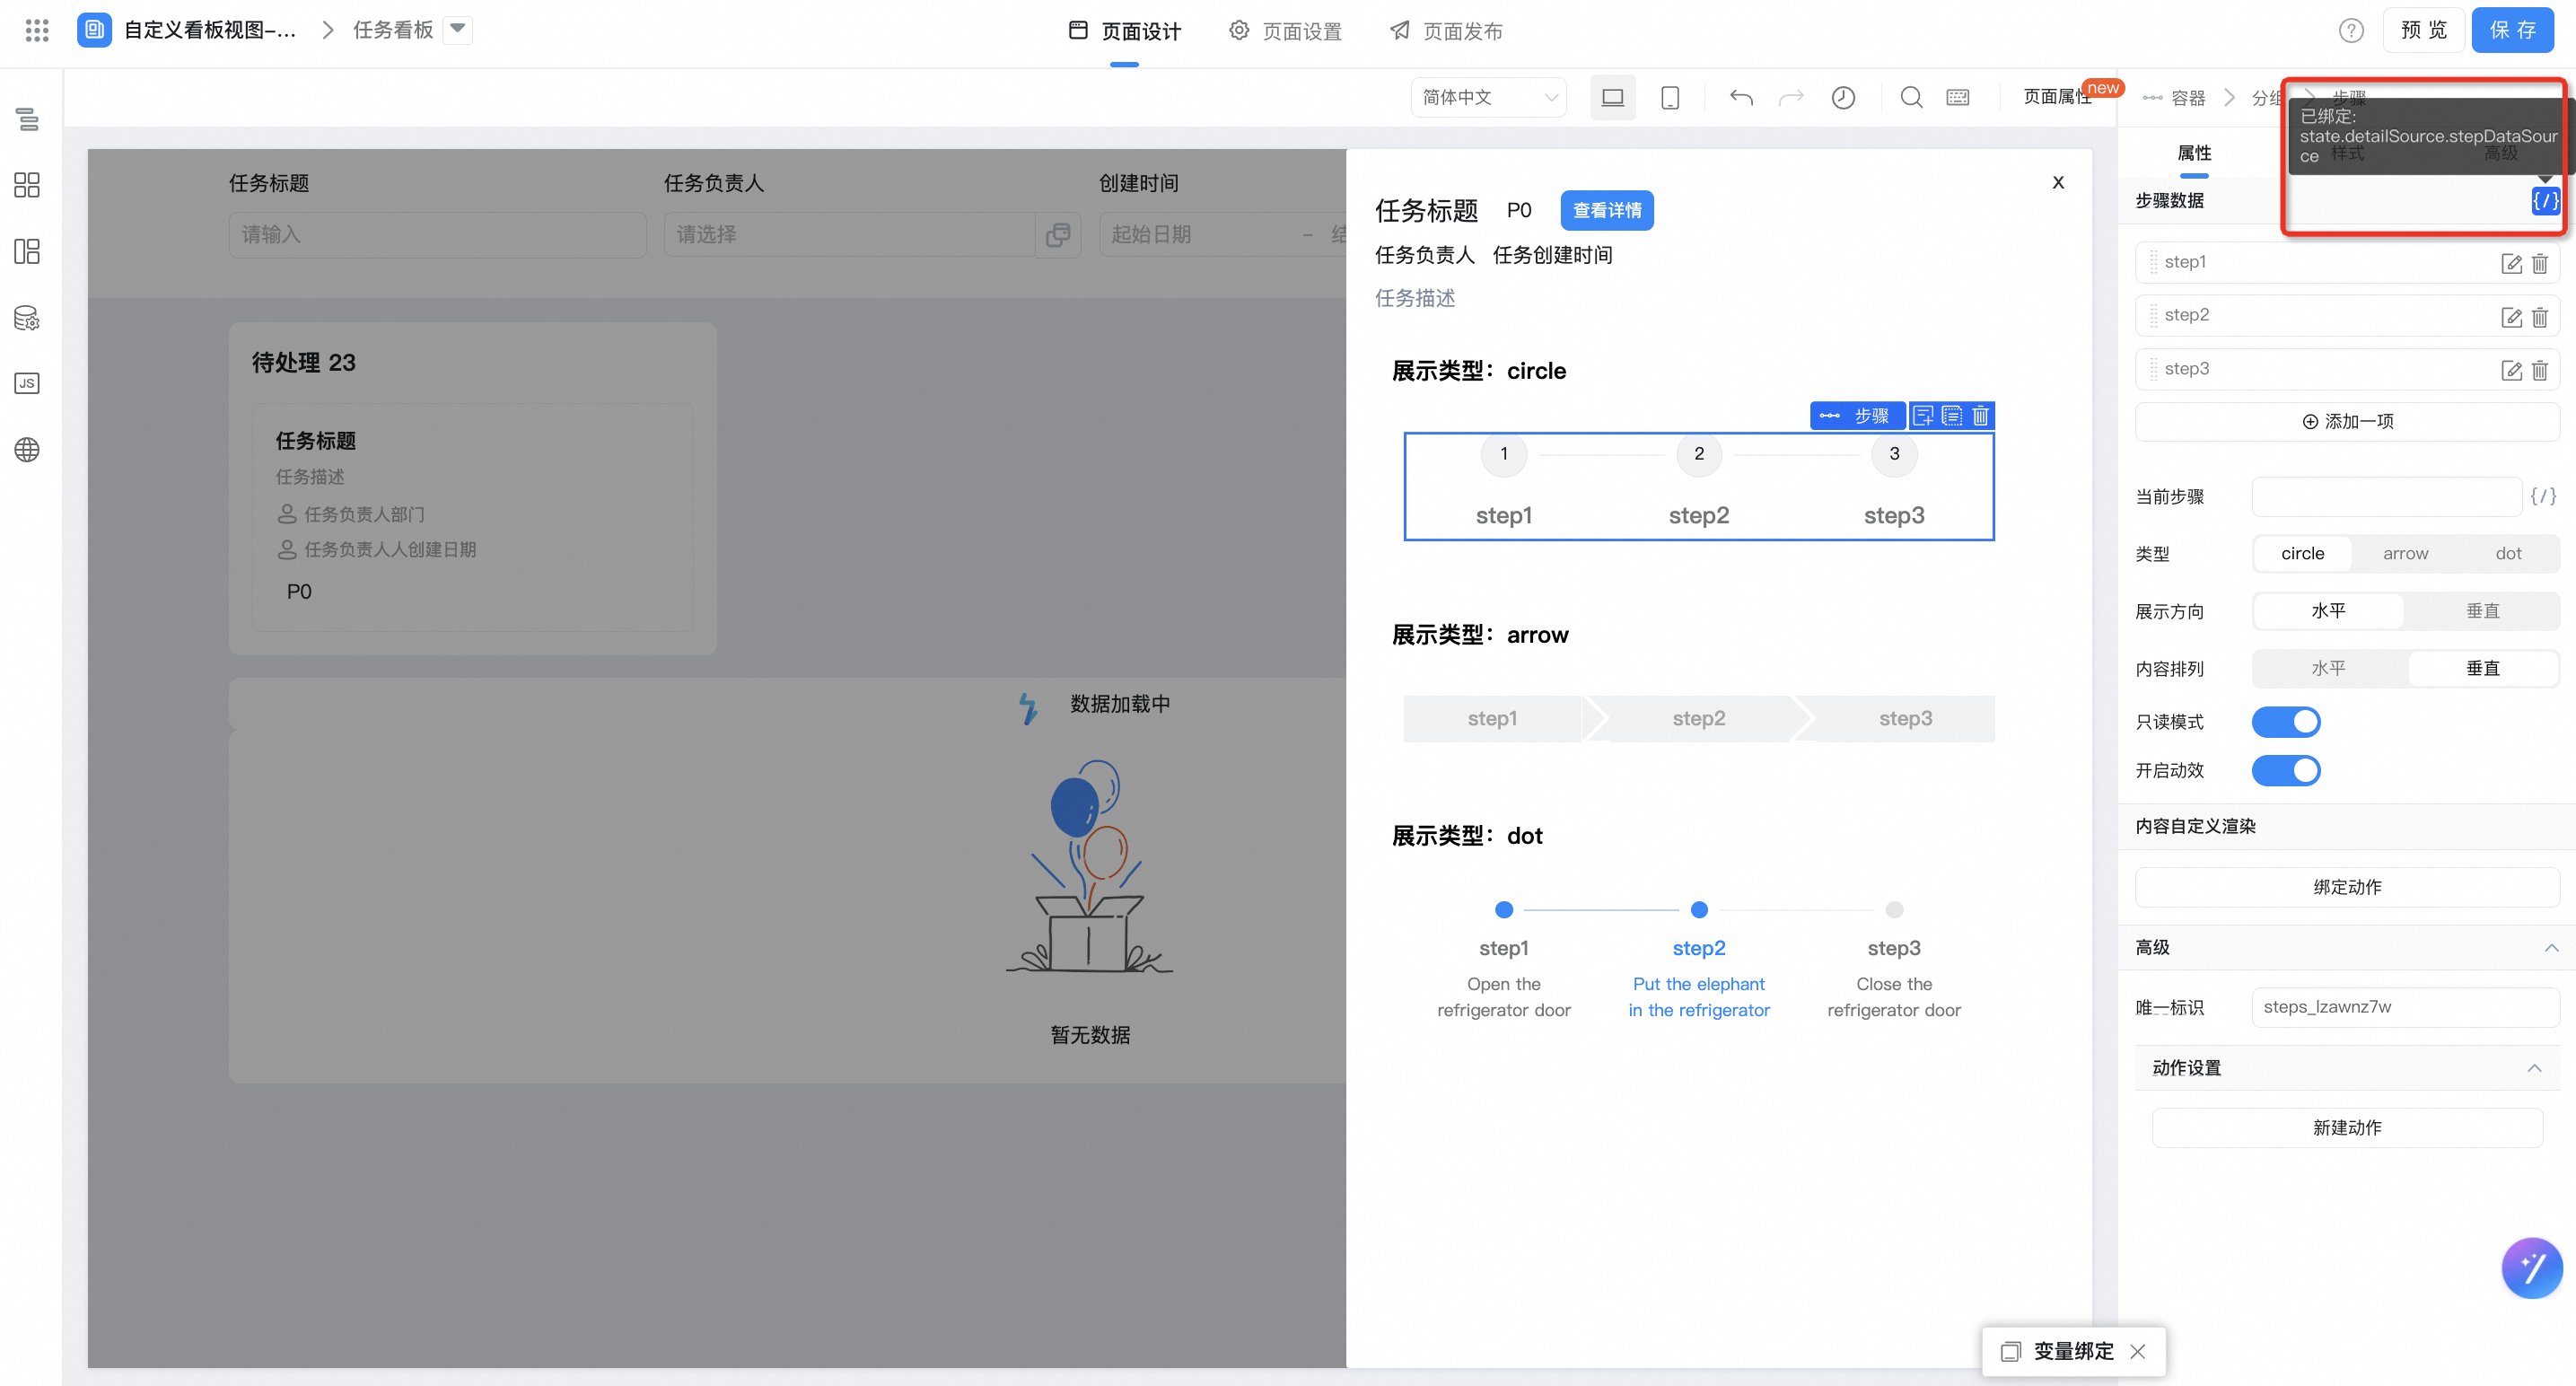2576x1386 pixels.
Task: Open the component library sidebar icon
Action: point(27,185)
